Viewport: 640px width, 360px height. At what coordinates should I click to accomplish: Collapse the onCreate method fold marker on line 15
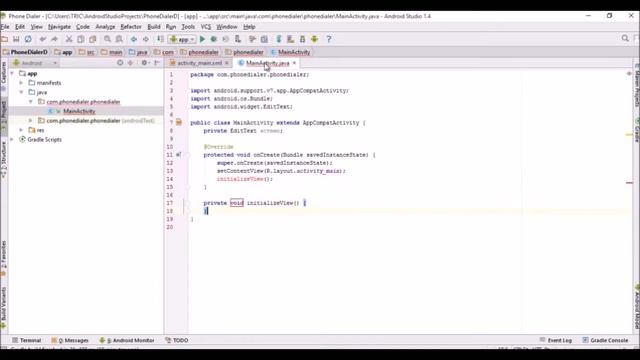(188, 187)
